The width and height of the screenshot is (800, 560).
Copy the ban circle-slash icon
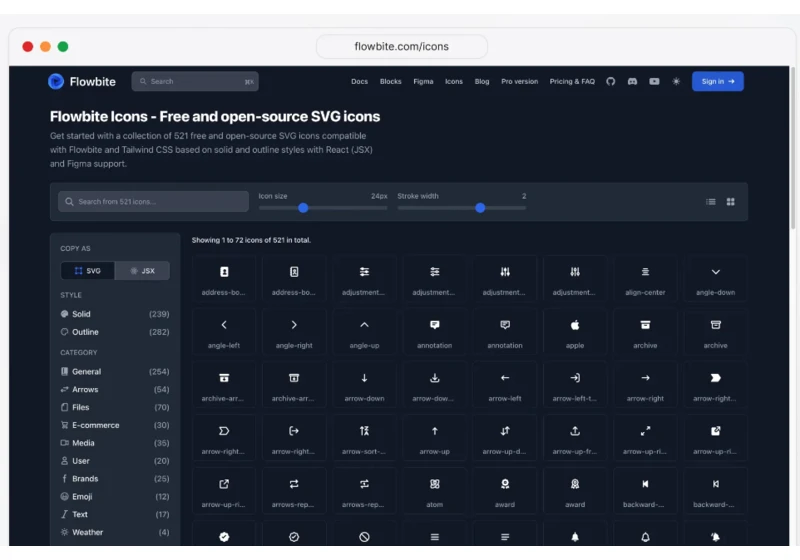pyautogui.click(x=364, y=536)
